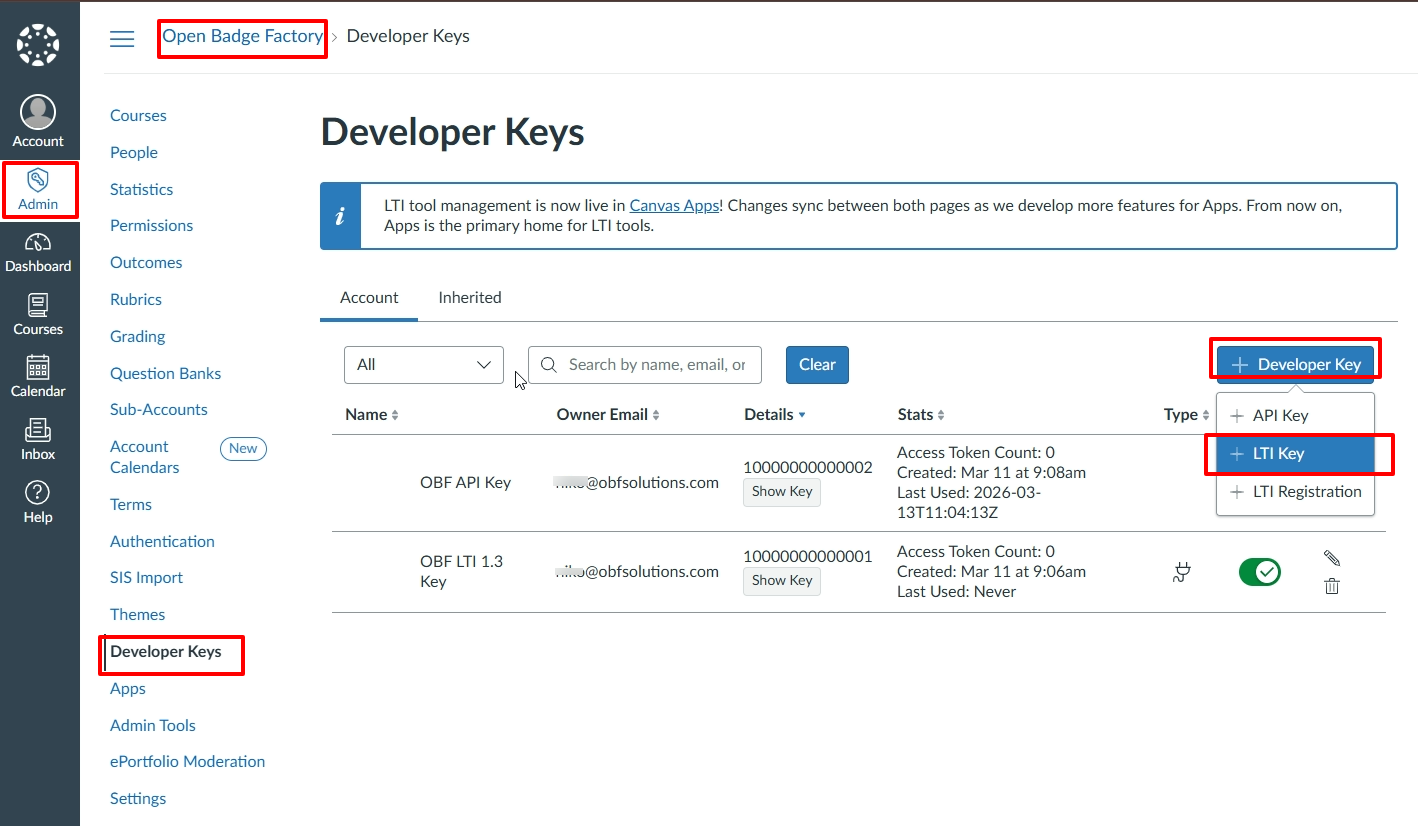The height and width of the screenshot is (826, 1418).
Task: Open the Authentication sidebar link
Action: pyautogui.click(x=162, y=542)
